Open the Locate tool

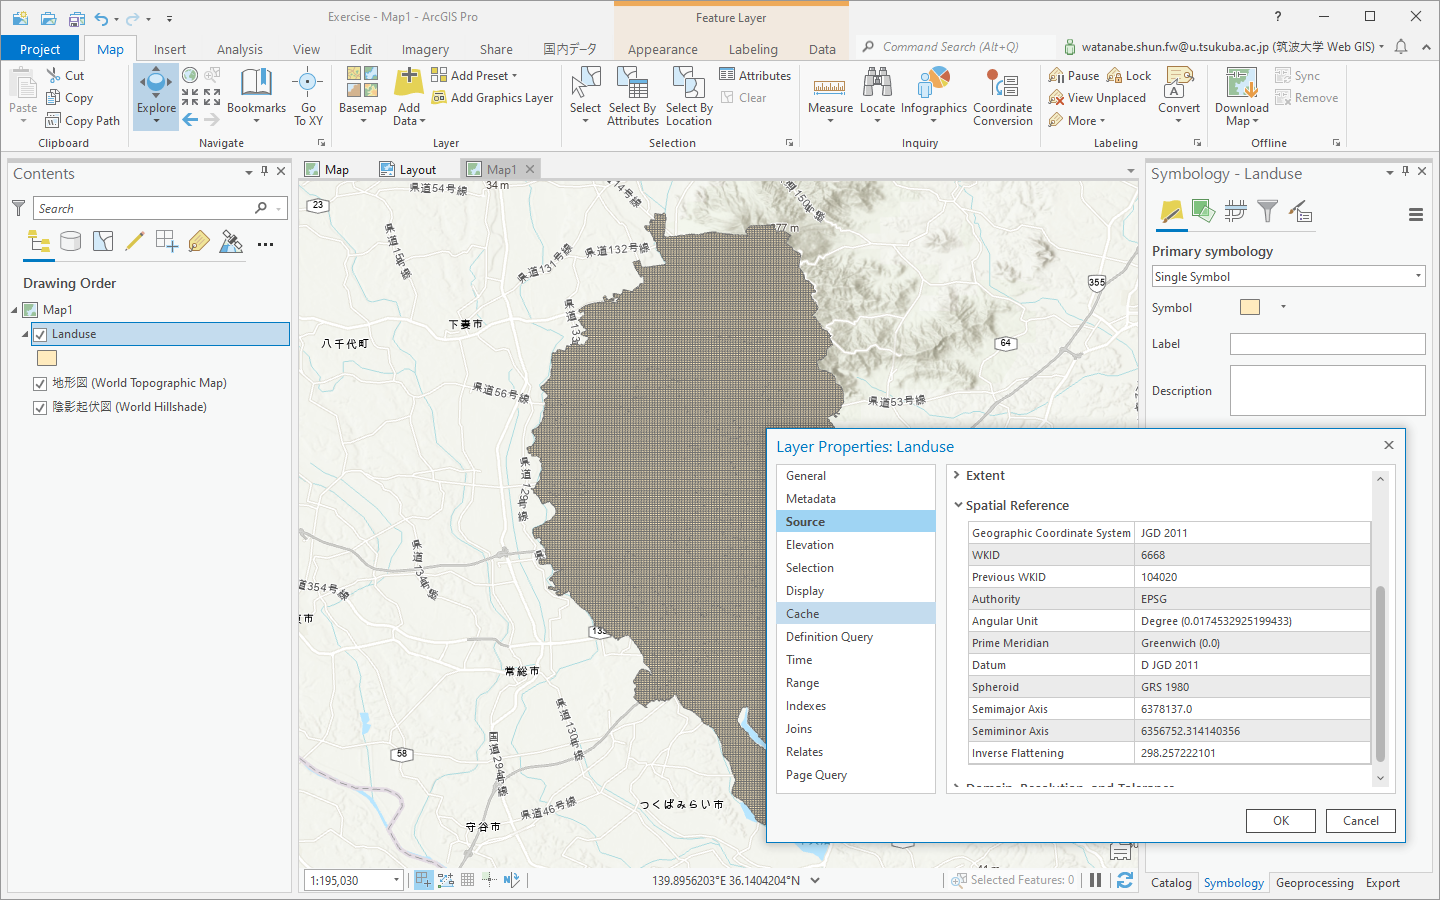tap(877, 96)
